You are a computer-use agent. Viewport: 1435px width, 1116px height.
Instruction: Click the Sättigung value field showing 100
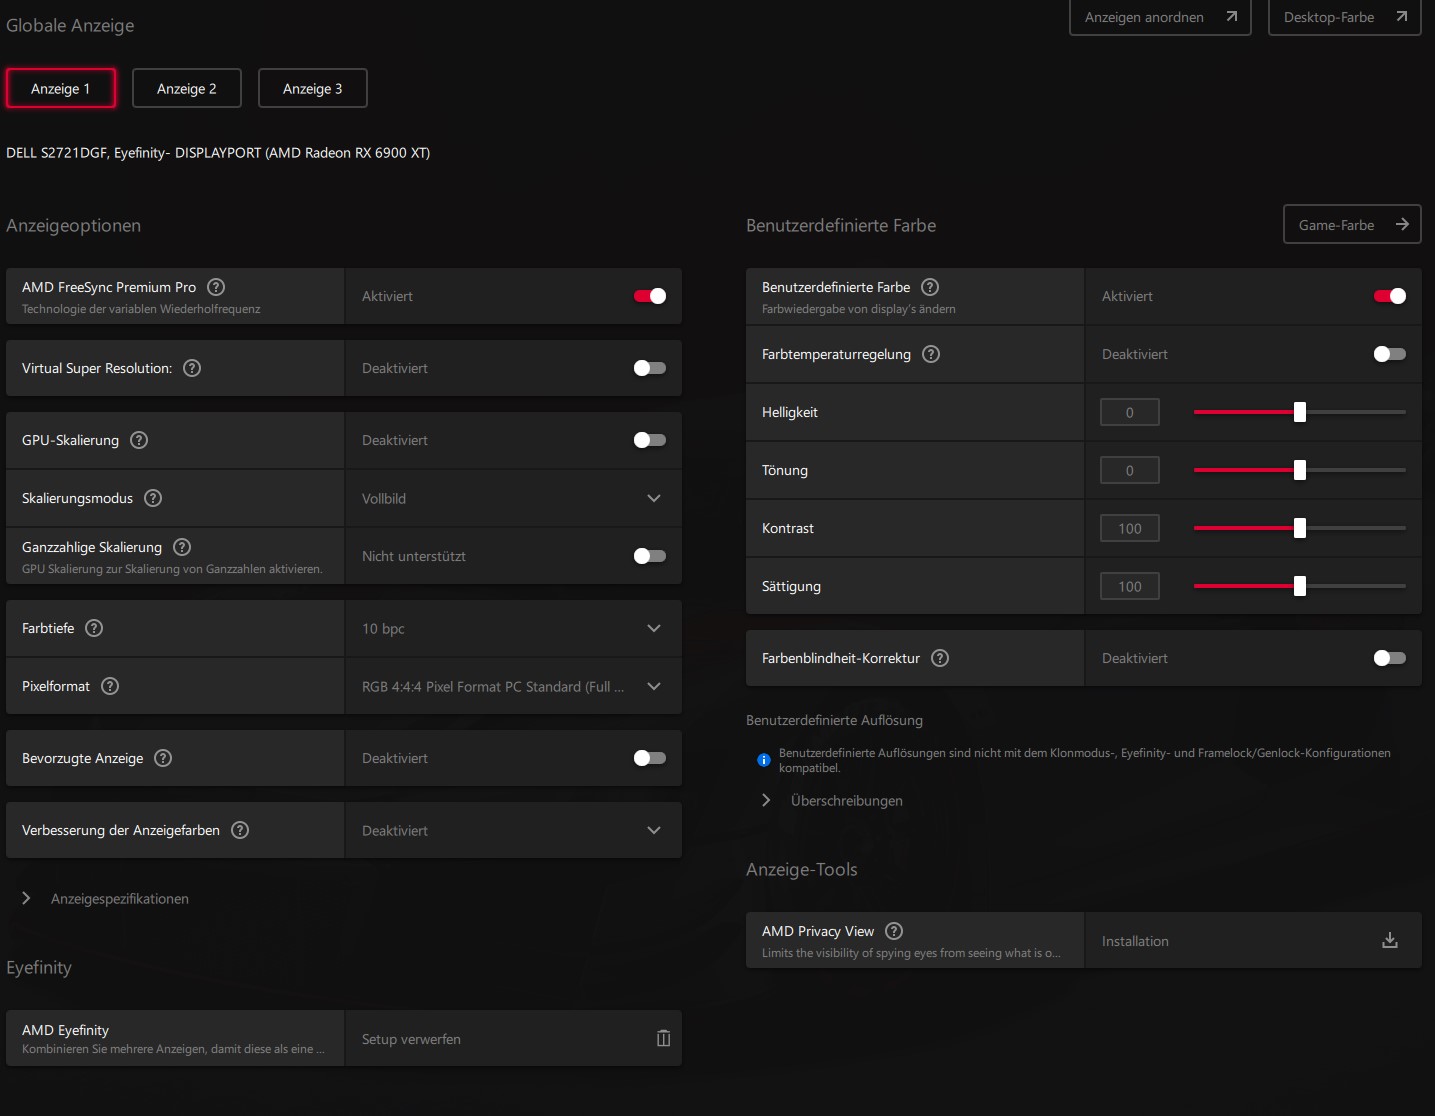click(1130, 586)
